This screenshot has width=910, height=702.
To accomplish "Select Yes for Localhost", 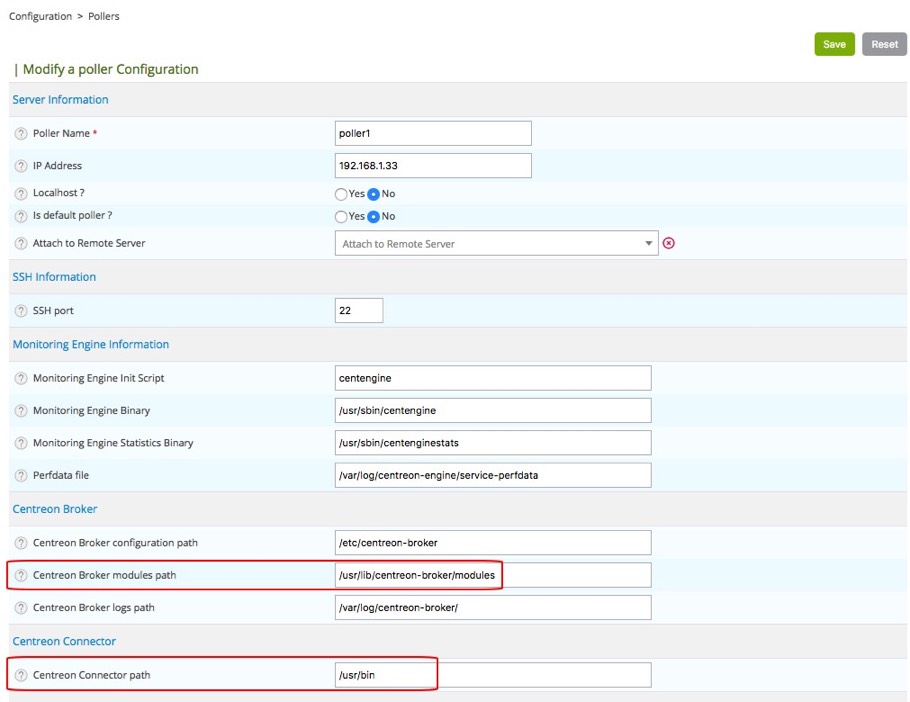I will (x=341, y=194).
